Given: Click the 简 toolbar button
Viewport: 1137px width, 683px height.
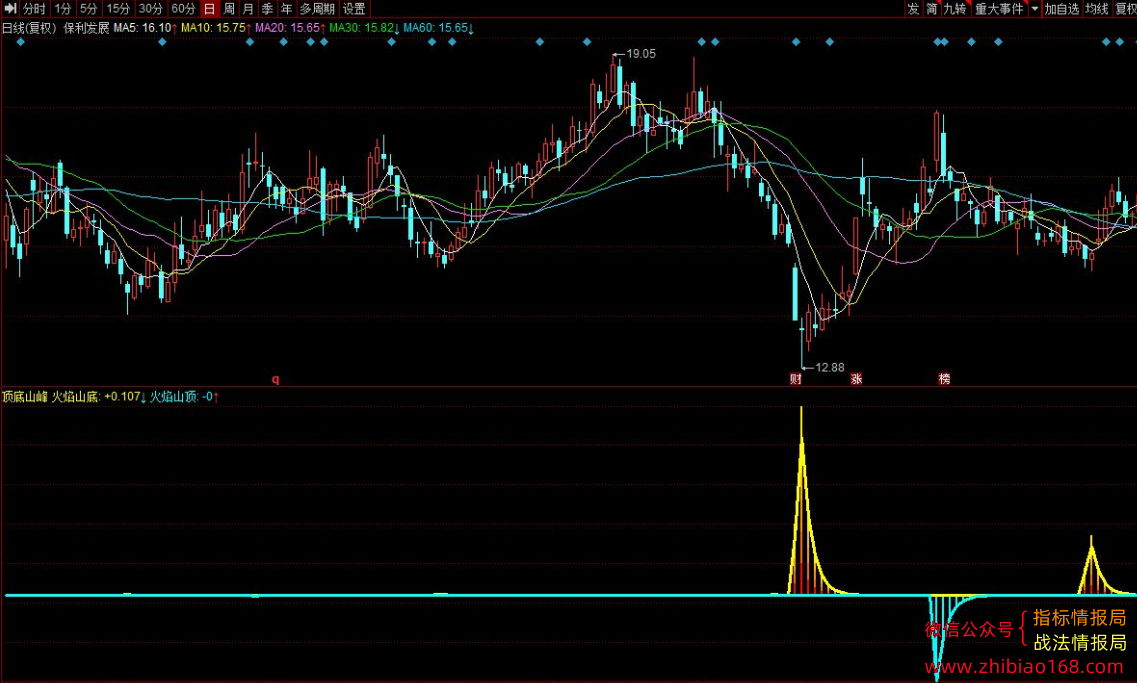Looking at the screenshot, I should click(932, 9).
